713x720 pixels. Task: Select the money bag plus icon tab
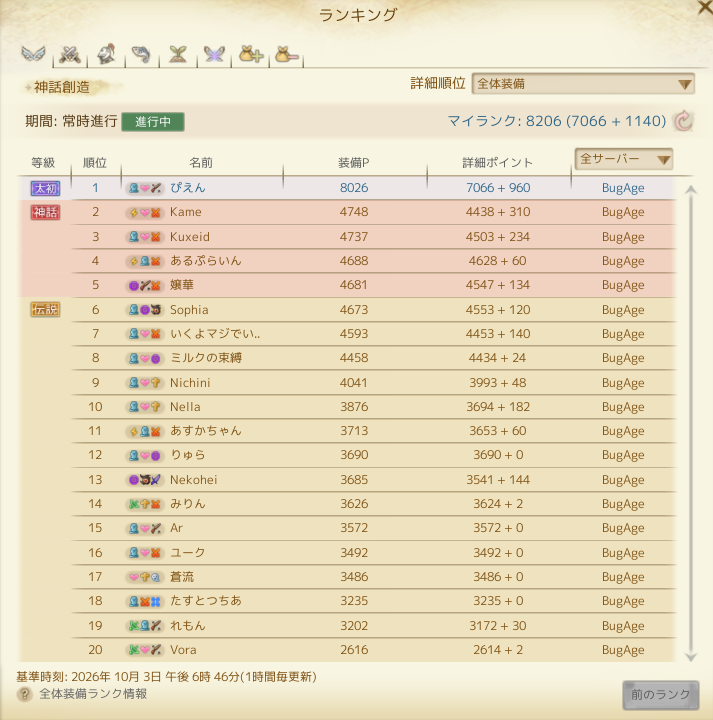tap(251, 55)
